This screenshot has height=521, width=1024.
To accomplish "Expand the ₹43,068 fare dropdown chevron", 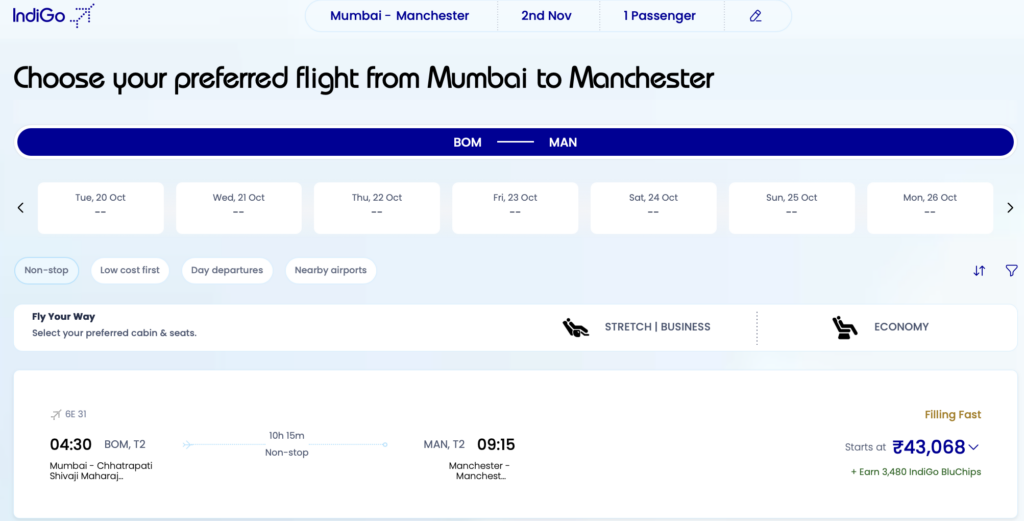I will click(974, 447).
